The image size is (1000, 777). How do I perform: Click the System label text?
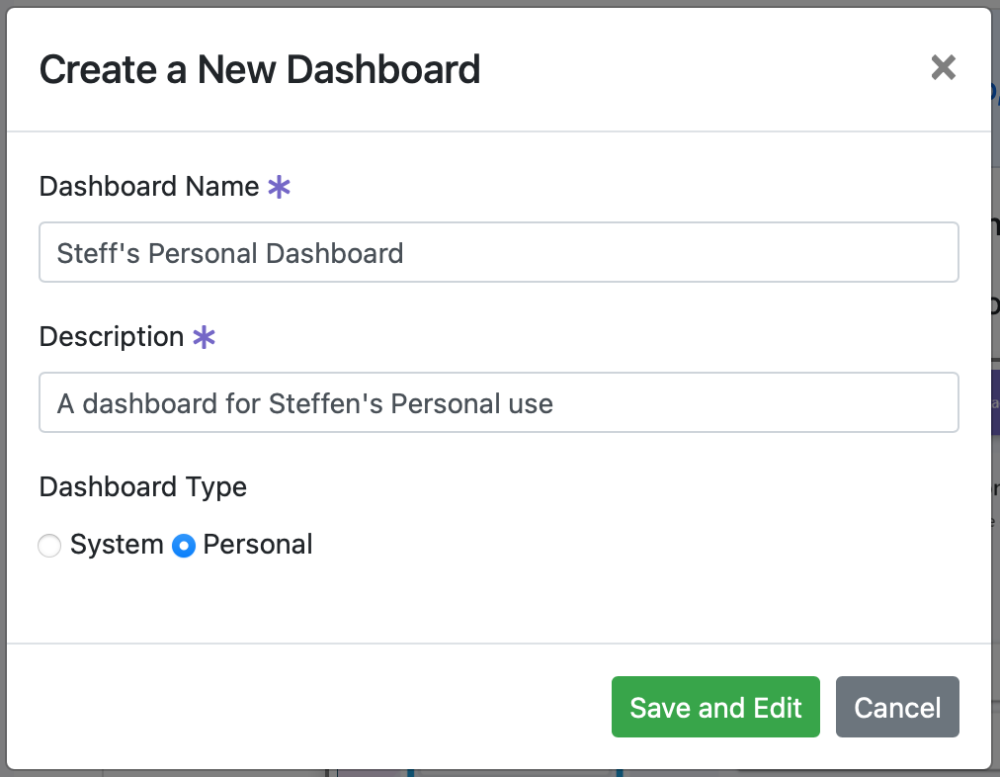(116, 545)
